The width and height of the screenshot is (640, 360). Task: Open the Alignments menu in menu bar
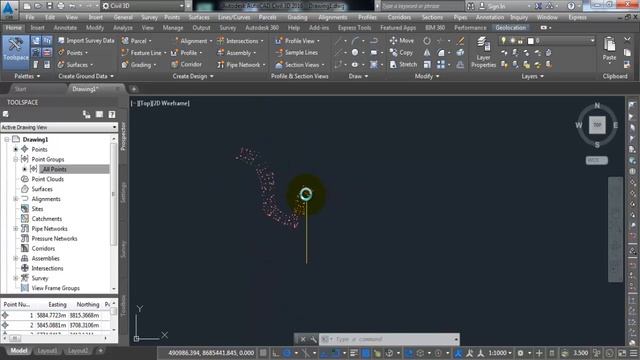pyautogui.click(x=333, y=18)
